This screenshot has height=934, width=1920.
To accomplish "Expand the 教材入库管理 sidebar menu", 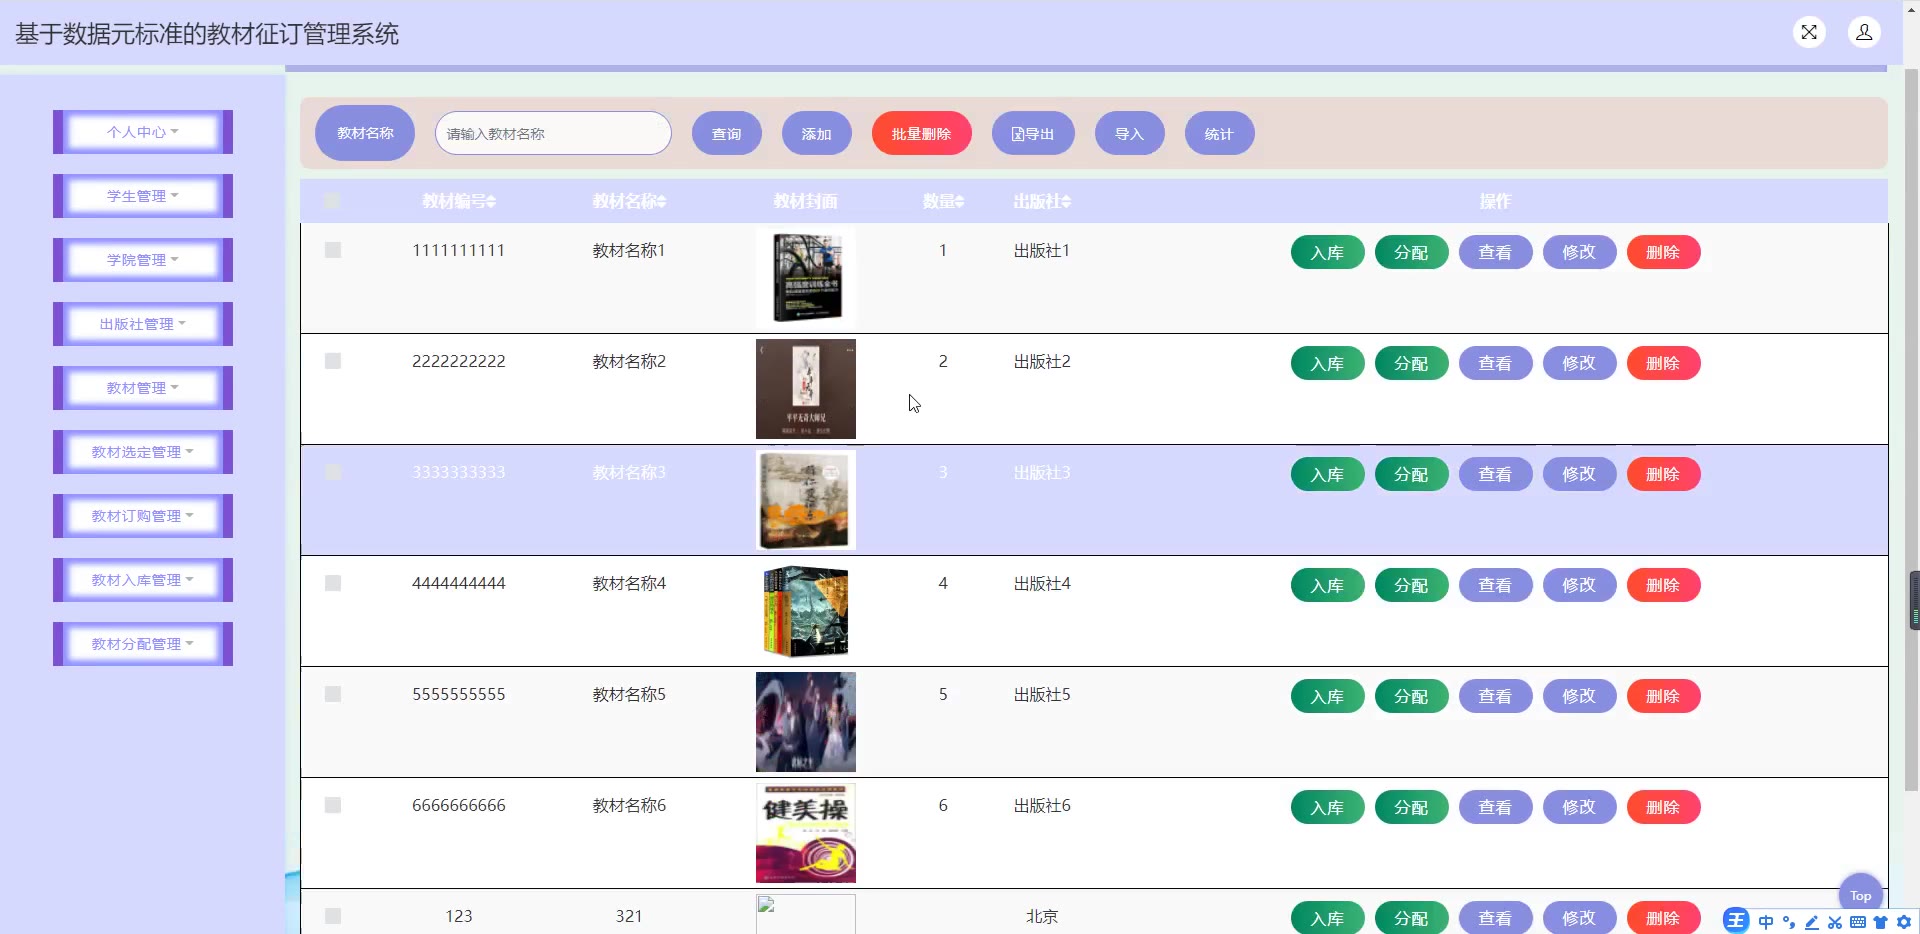I will point(143,580).
